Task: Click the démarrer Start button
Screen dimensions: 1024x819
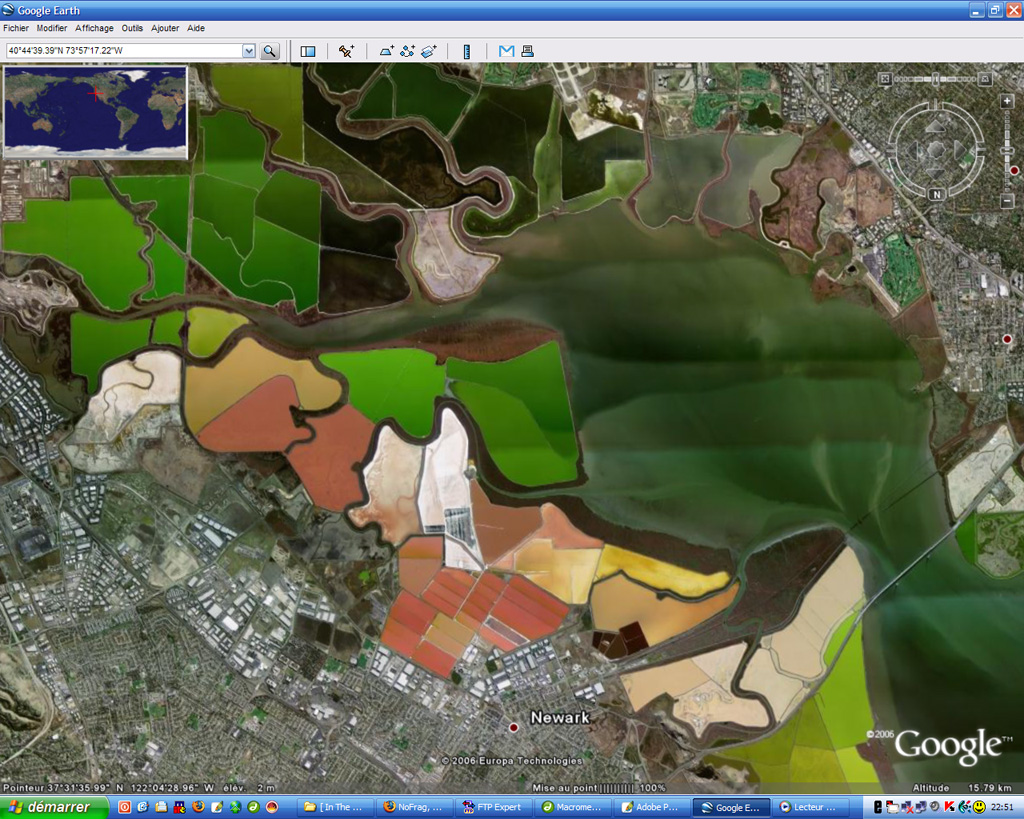Action: [54, 807]
